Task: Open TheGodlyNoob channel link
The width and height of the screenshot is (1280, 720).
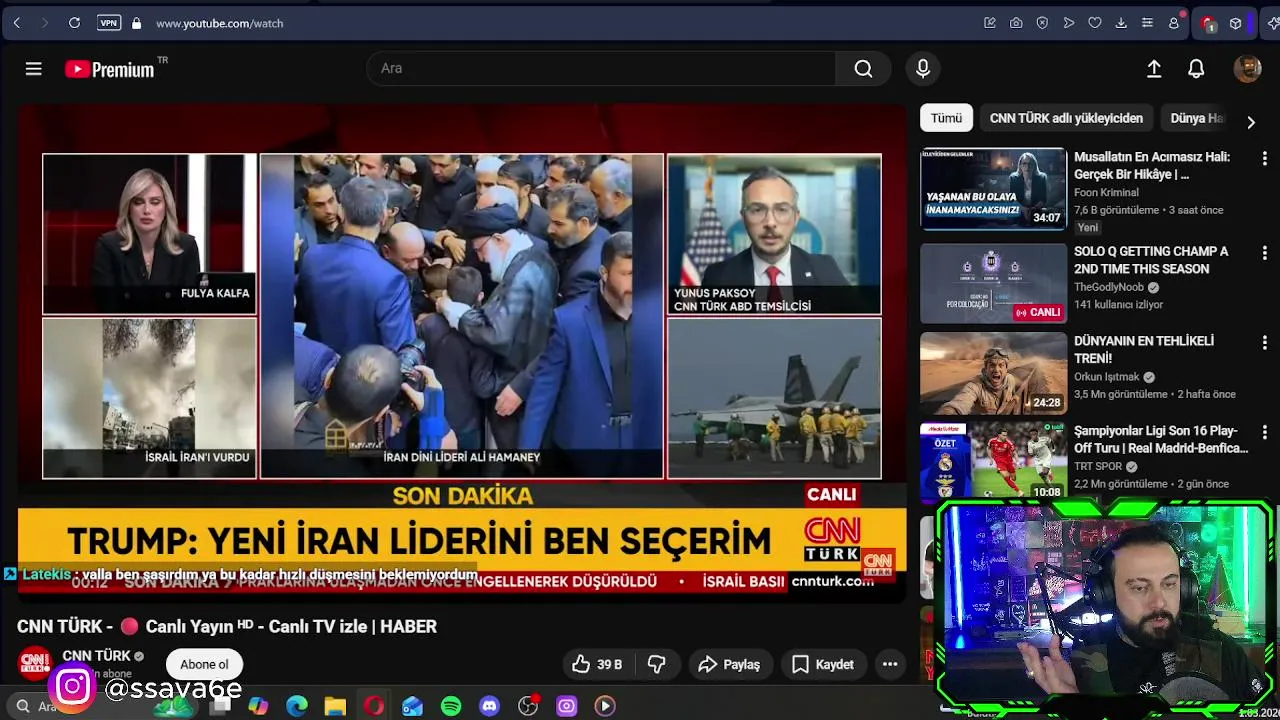Action: 1109,287
